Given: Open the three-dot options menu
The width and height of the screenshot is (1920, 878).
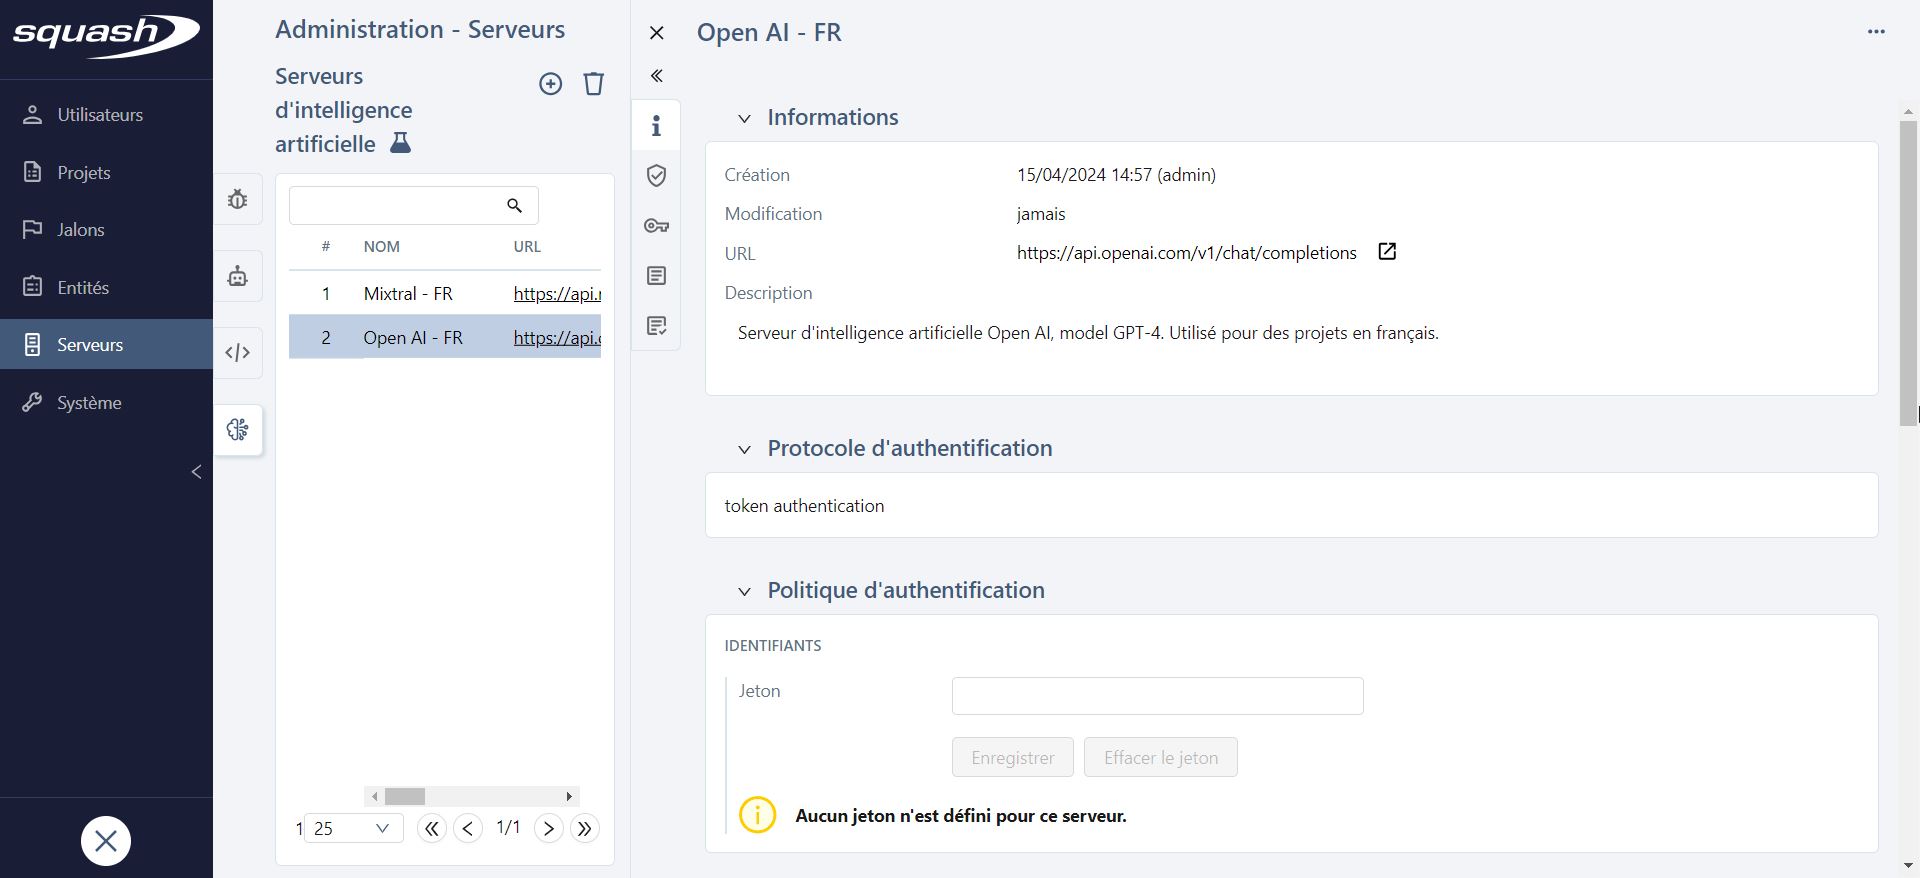Looking at the screenshot, I should (1876, 32).
